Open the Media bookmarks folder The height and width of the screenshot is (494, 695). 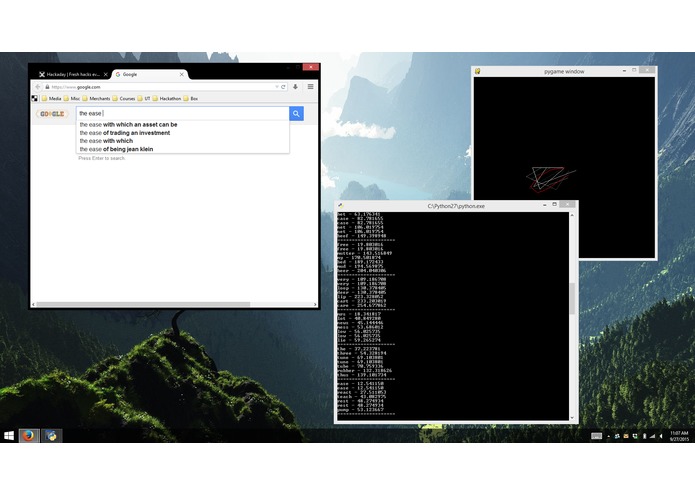51,98
